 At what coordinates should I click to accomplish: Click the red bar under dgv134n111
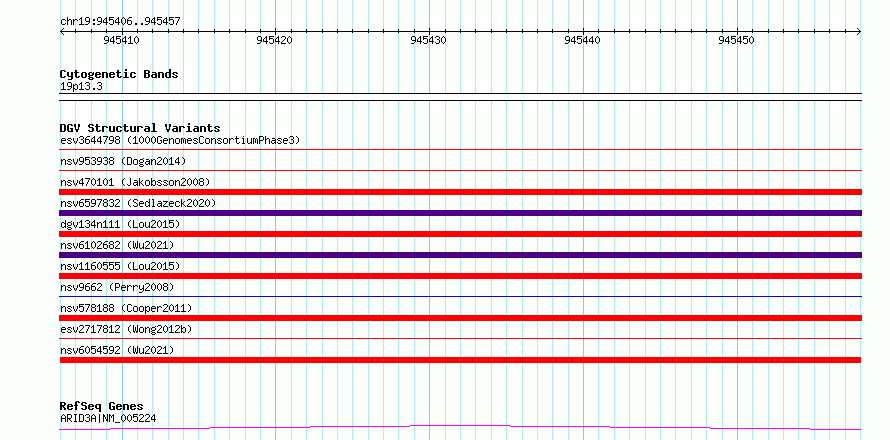coord(461,234)
